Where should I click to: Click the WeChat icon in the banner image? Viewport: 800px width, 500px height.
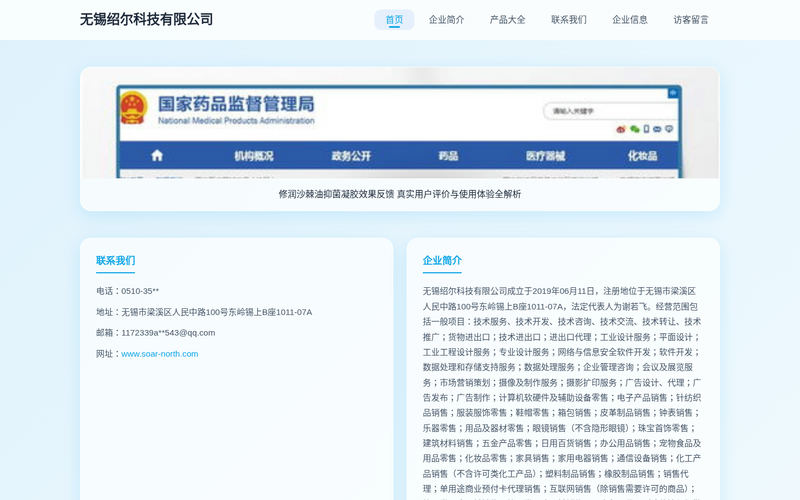[x=634, y=129]
